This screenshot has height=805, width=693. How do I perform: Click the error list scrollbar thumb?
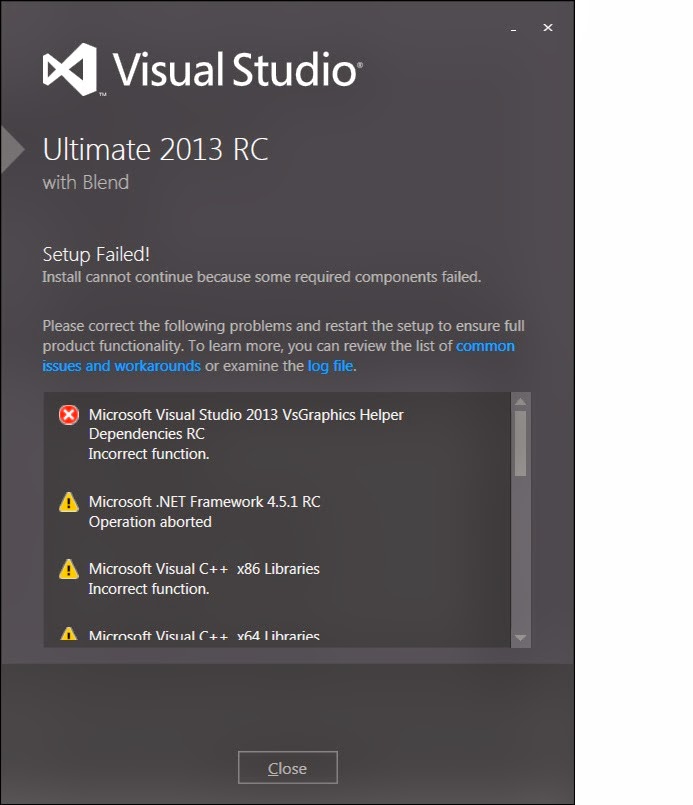click(520, 442)
